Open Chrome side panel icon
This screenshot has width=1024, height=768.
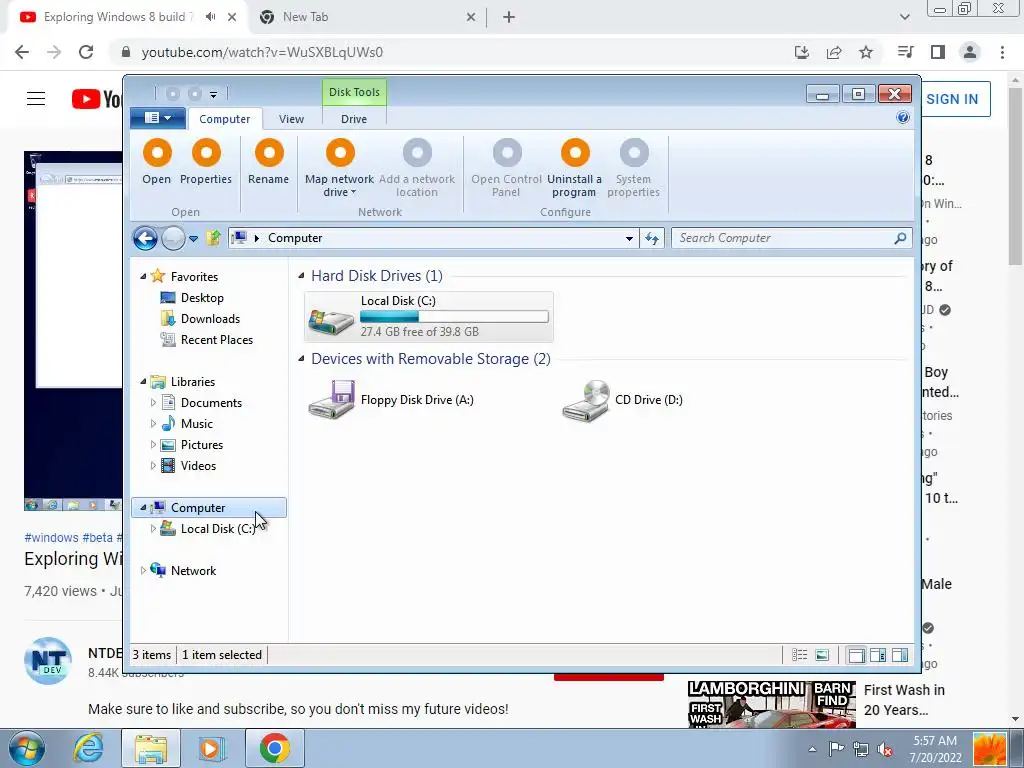coord(938,52)
